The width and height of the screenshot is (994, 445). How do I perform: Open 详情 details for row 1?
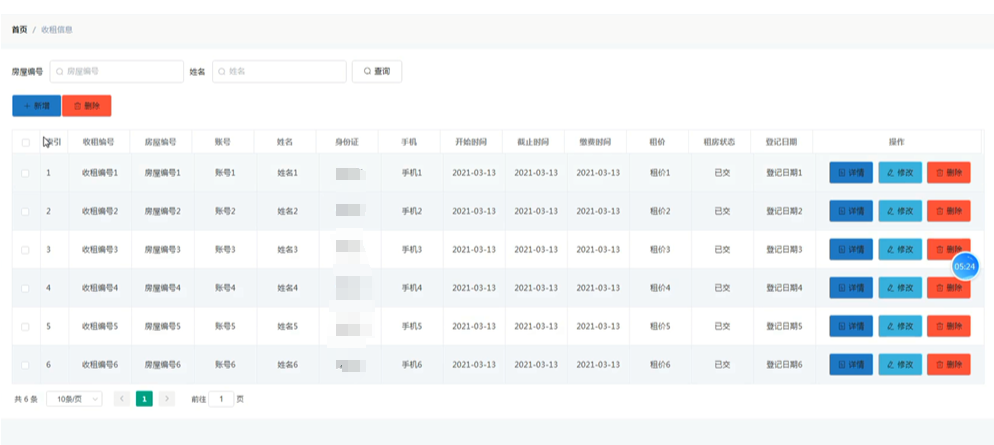pos(851,173)
